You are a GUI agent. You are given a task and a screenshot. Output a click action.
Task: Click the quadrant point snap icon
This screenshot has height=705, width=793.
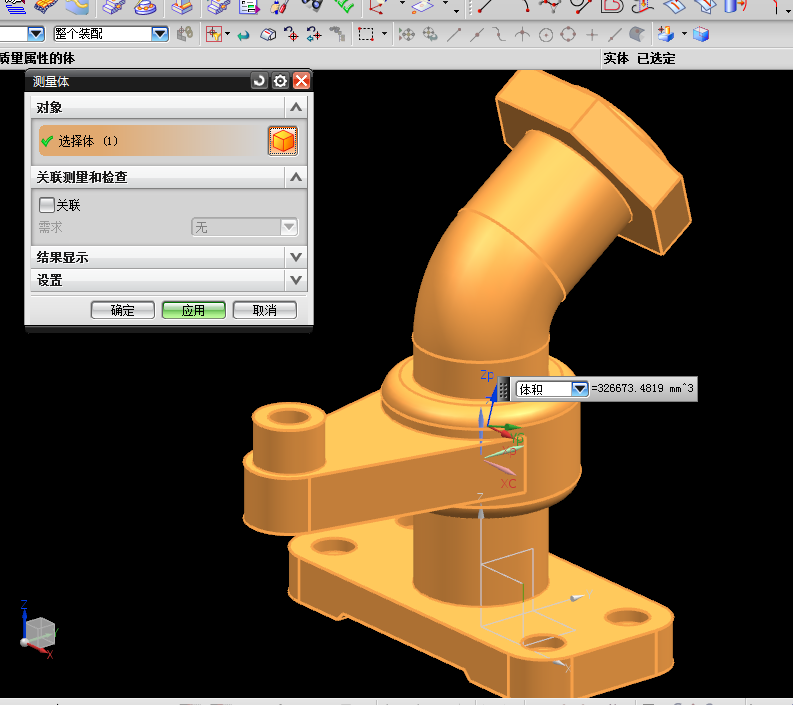[568, 34]
